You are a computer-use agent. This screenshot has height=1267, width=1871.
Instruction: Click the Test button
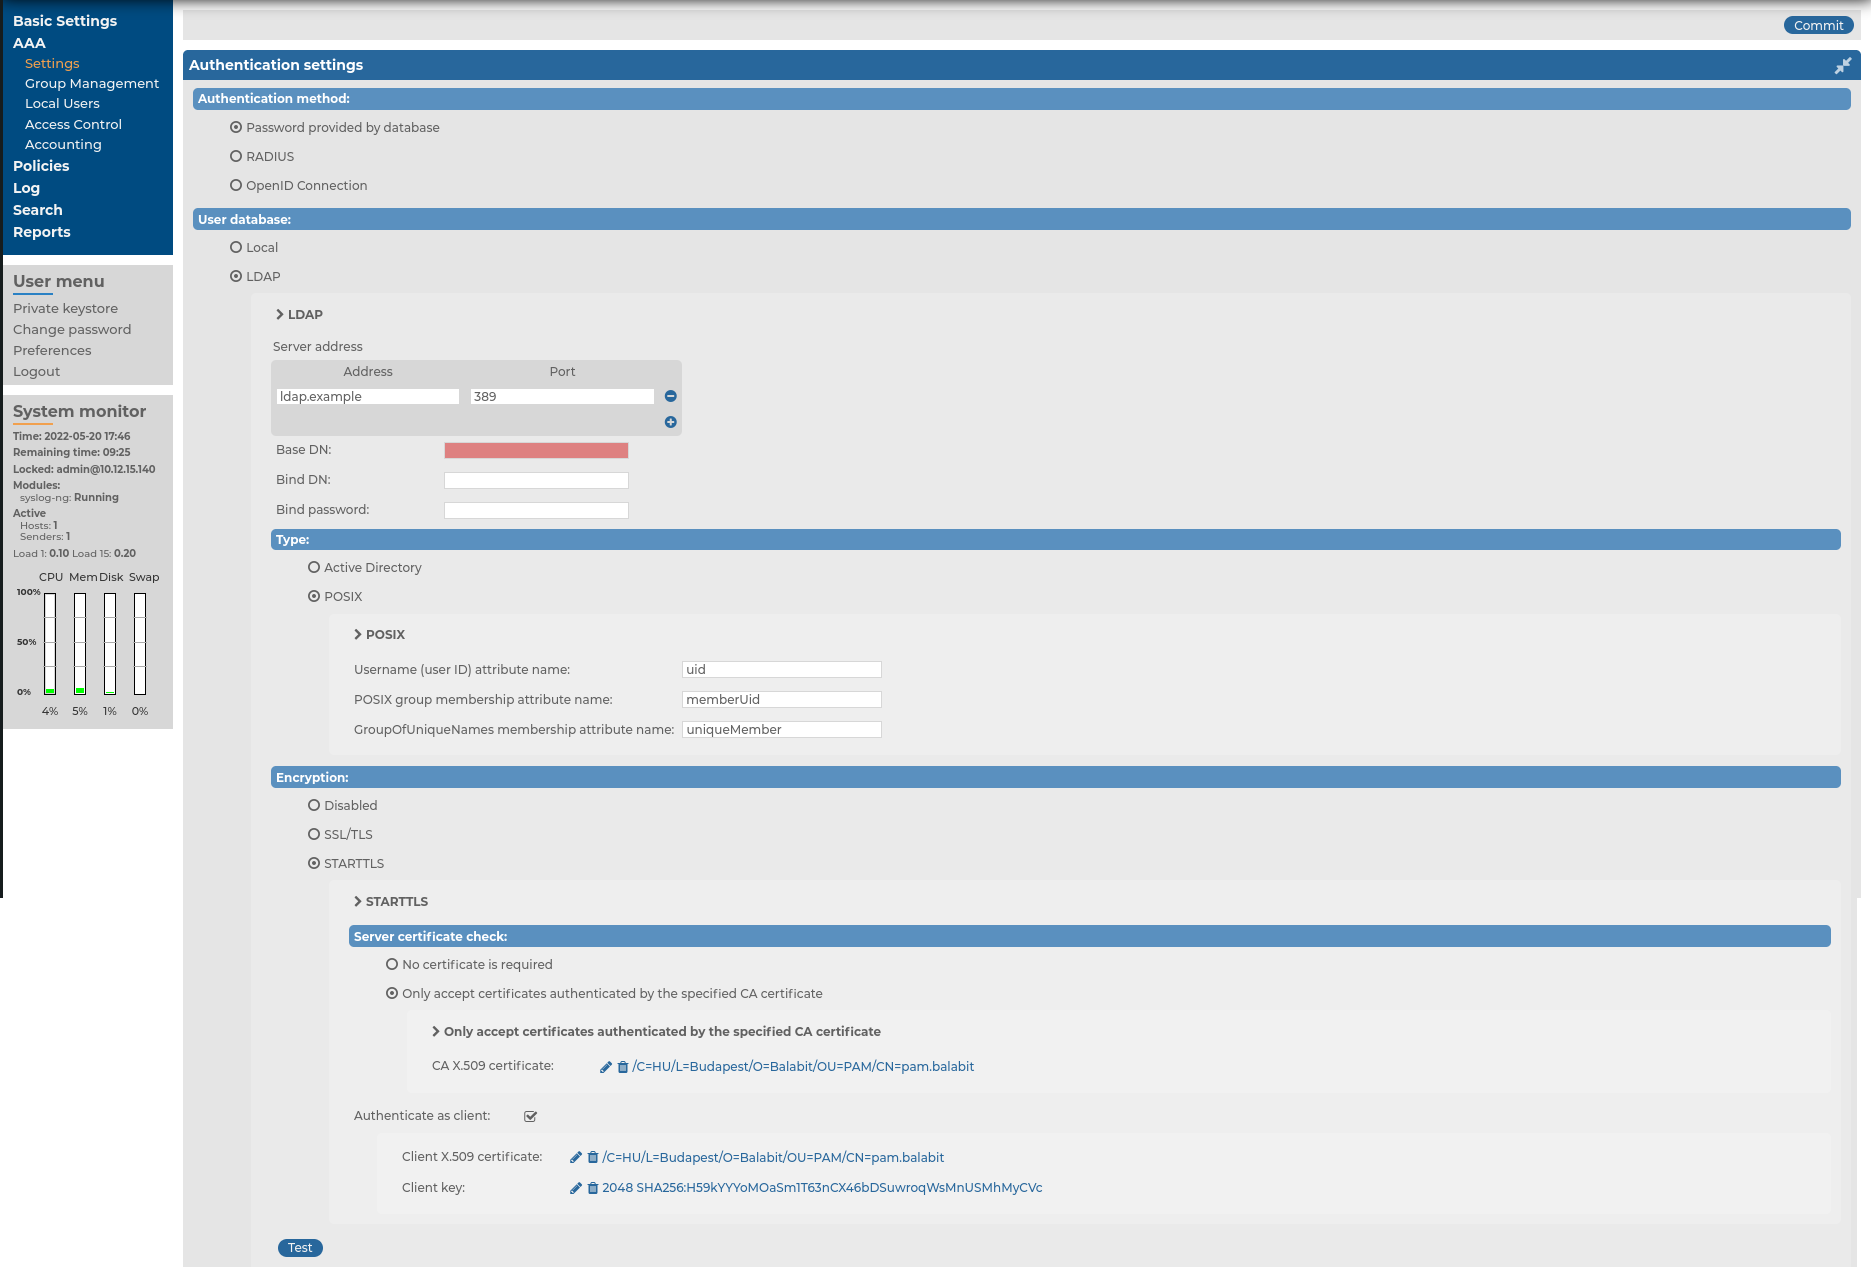pos(300,1247)
